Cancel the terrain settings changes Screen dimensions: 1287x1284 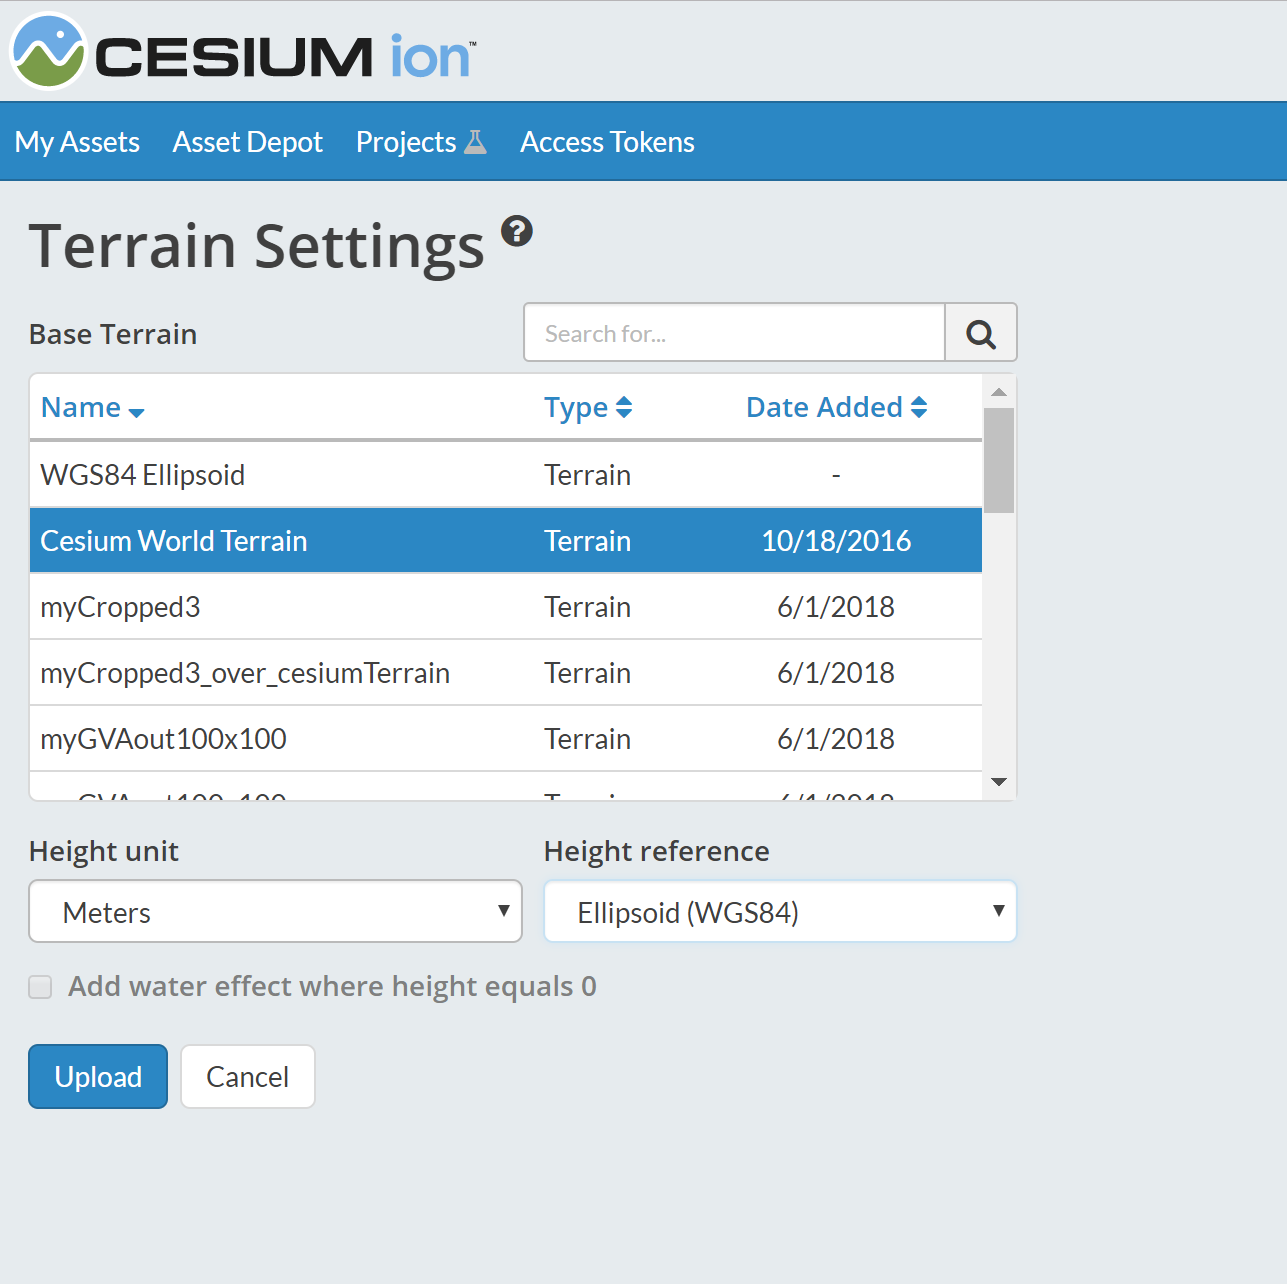click(x=247, y=1076)
